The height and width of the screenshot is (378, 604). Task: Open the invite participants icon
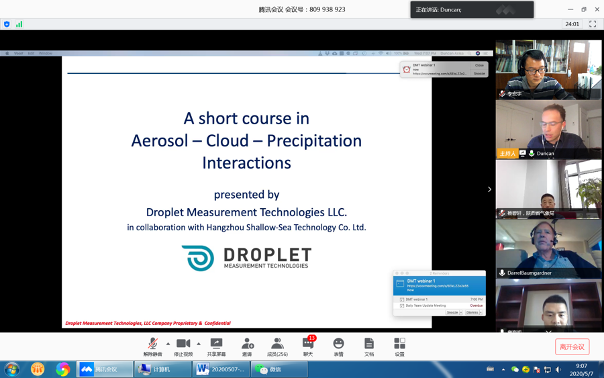pyautogui.click(x=247, y=346)
